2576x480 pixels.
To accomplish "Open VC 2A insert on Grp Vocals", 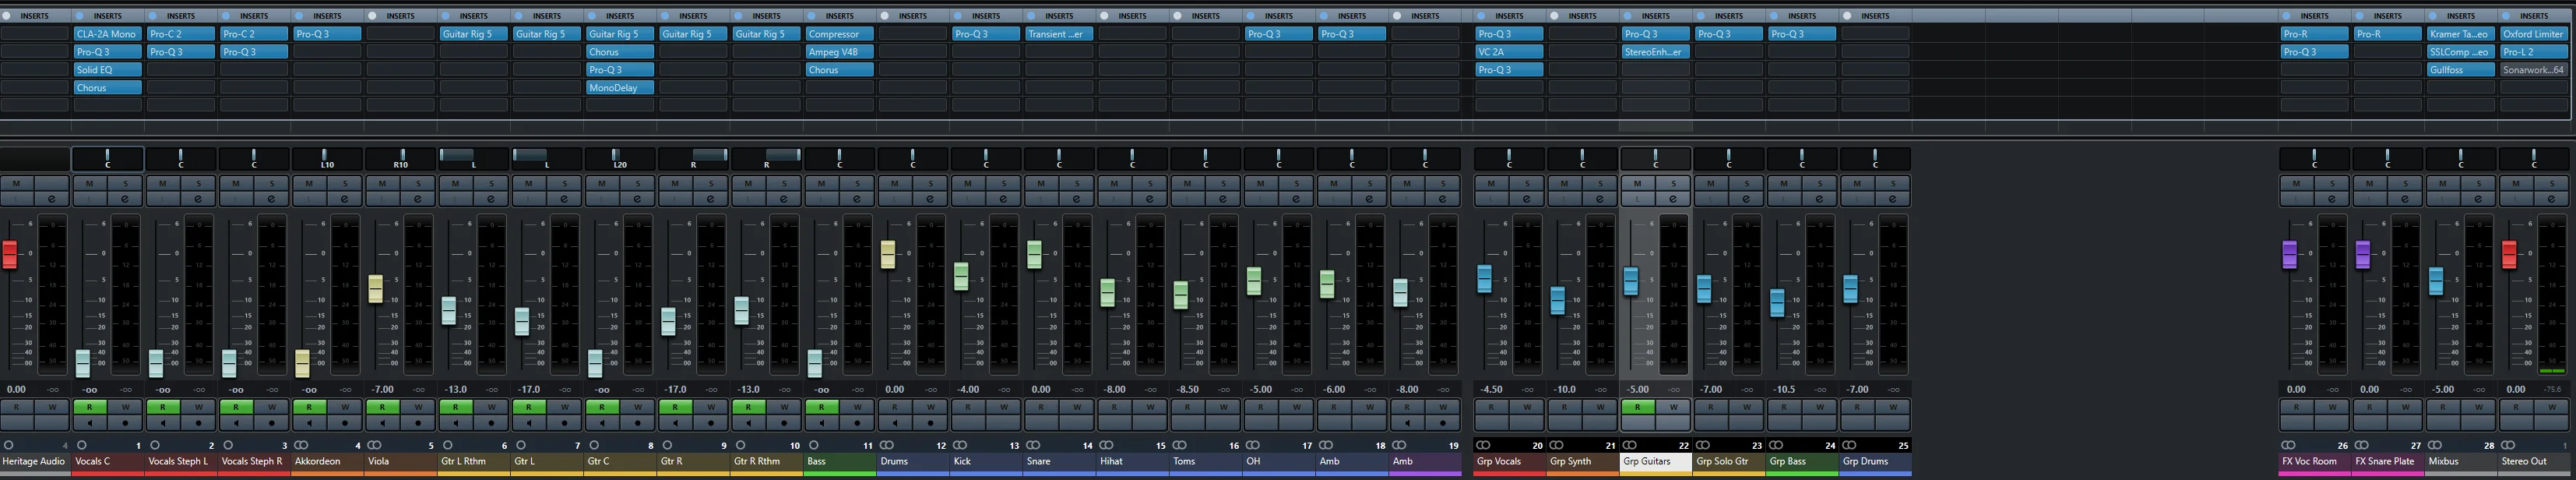I will point(1509,52).
